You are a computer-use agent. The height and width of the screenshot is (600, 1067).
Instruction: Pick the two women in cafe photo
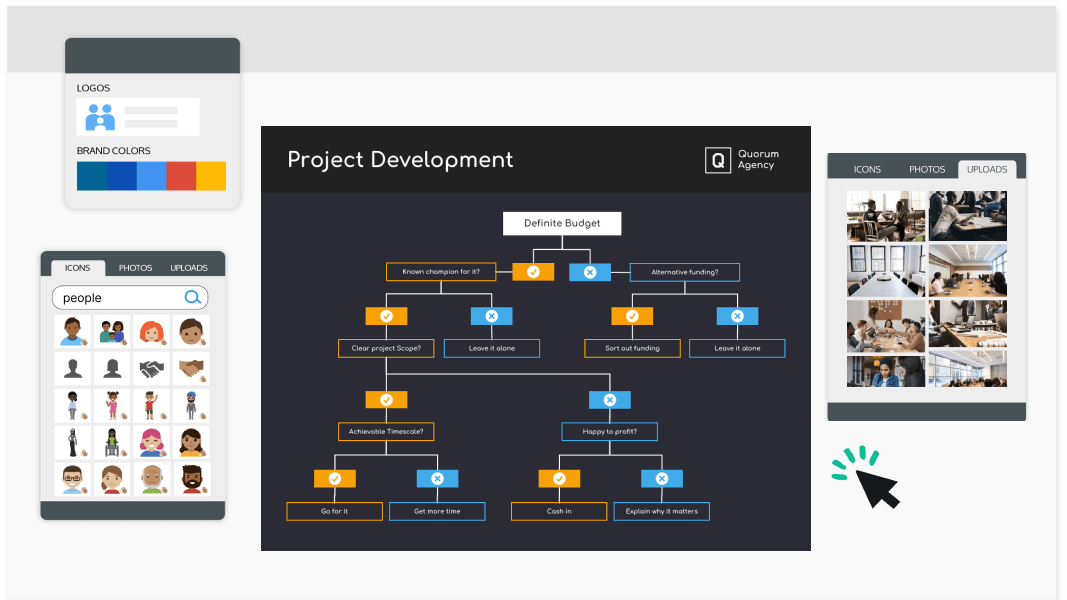(885, 371)
